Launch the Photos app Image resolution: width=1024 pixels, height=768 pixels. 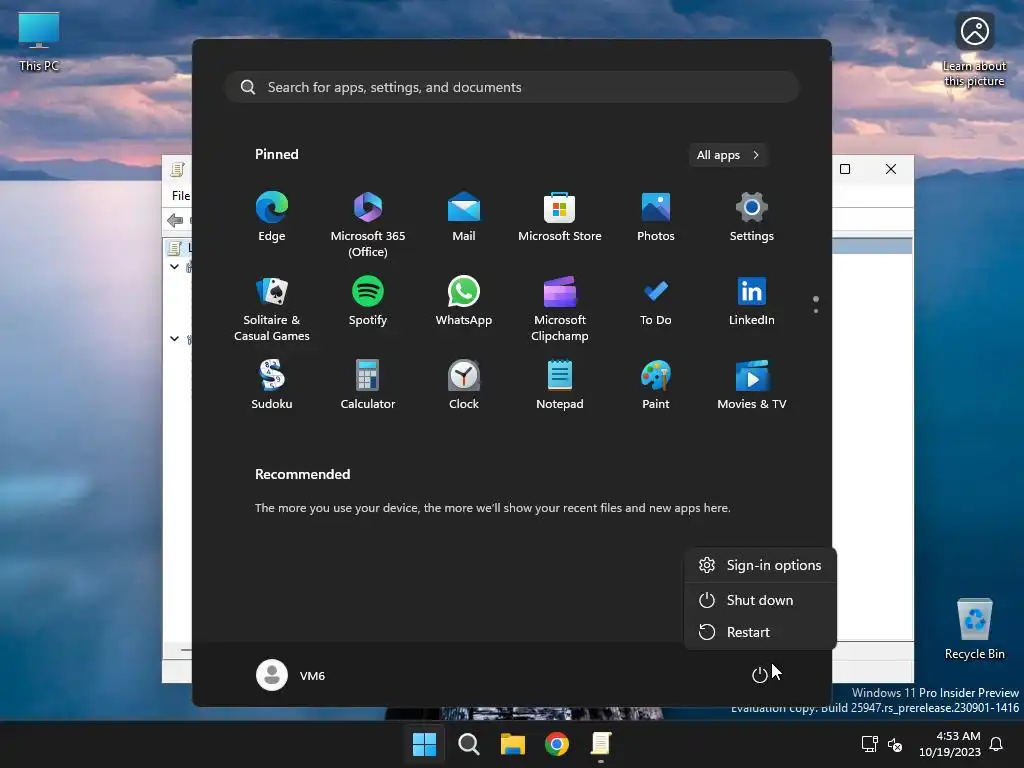656,217
